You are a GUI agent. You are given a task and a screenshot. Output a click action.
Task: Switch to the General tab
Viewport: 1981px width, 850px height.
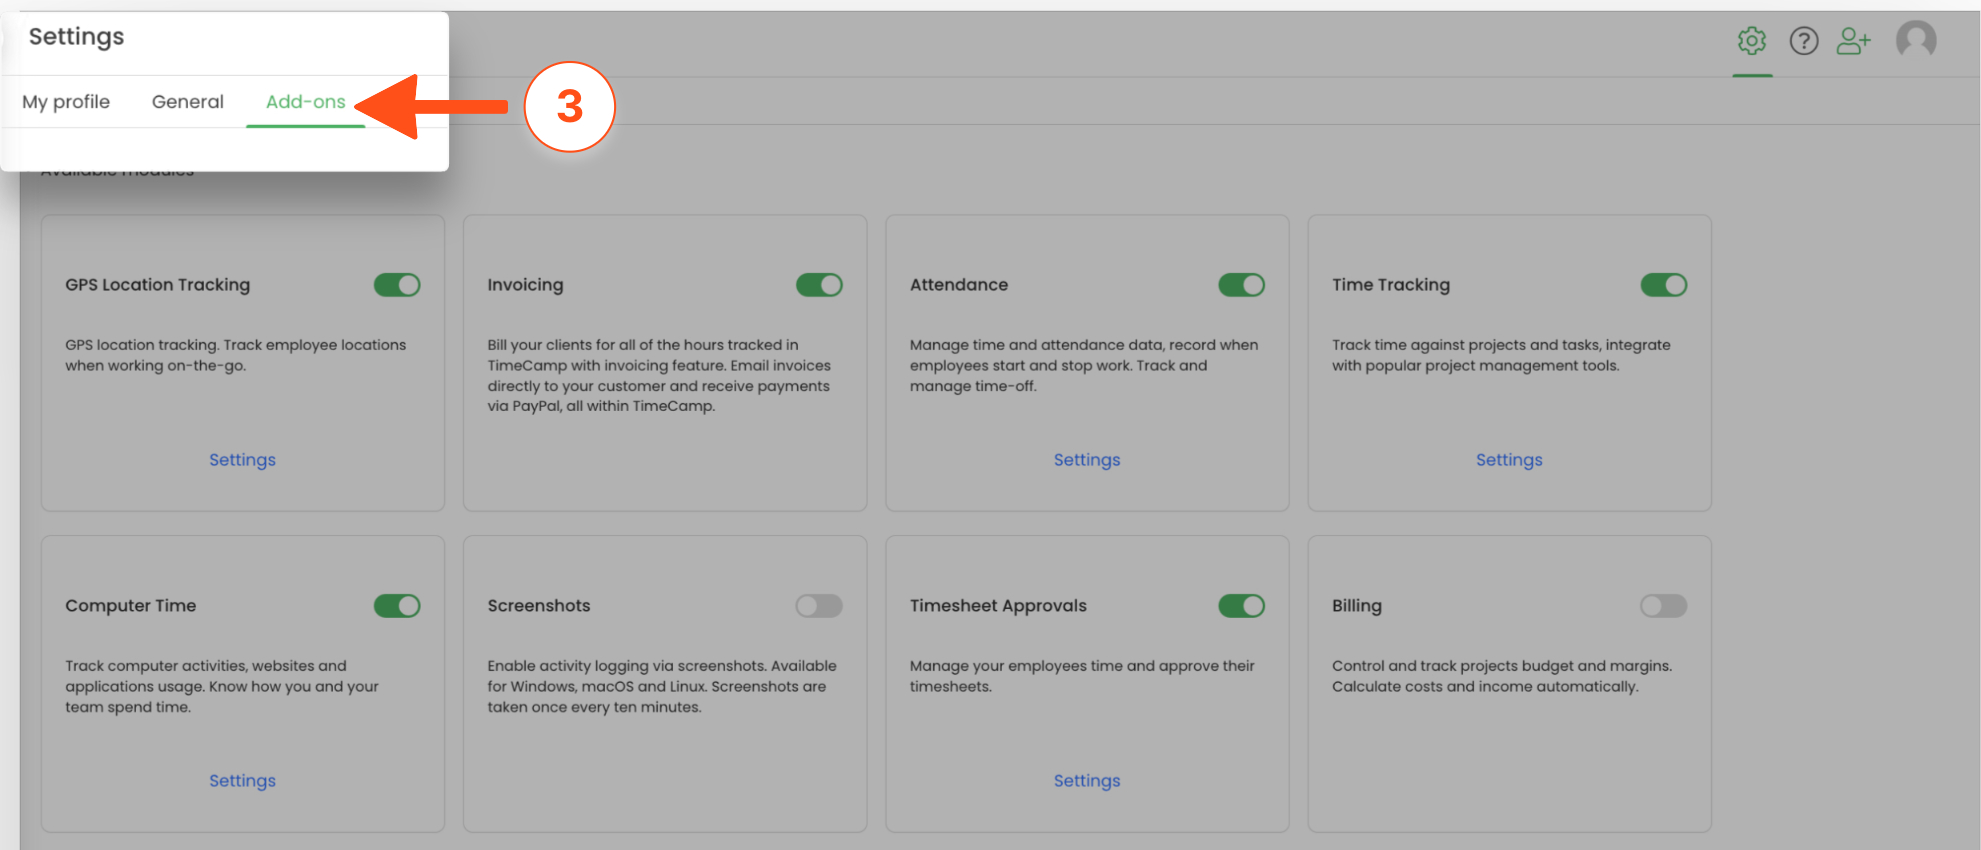point(187,102)
